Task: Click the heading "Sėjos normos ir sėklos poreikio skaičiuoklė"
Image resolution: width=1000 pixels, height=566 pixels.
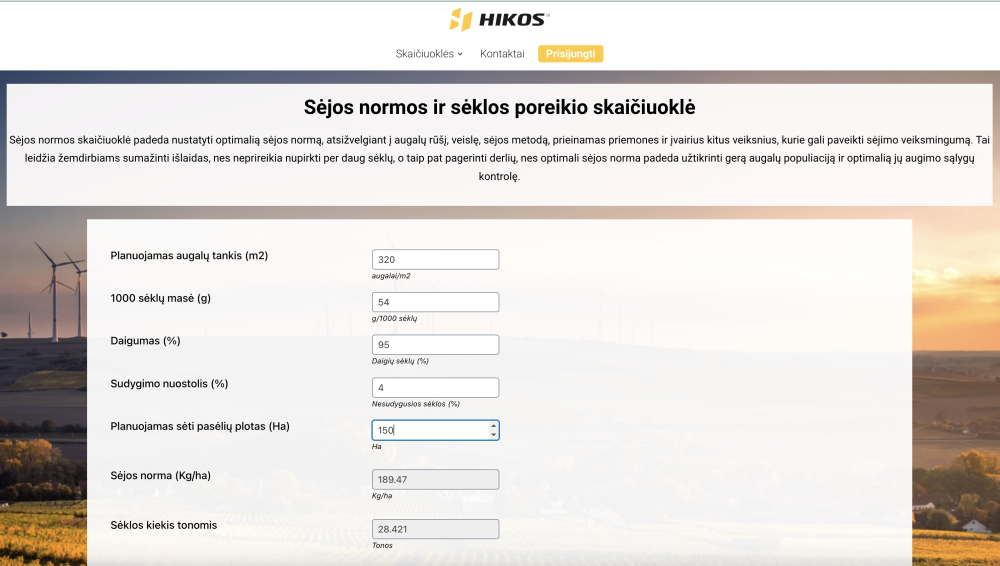Action: [x=499, y=107]
